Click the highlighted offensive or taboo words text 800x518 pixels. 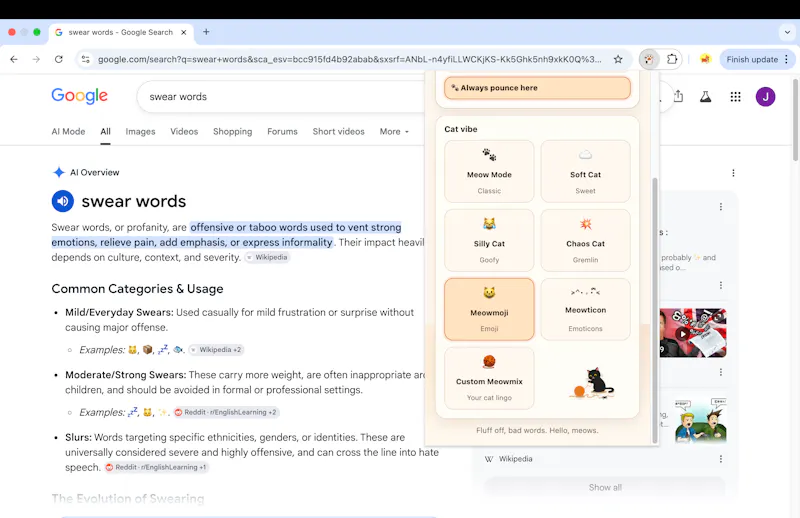tap(227, 235)
